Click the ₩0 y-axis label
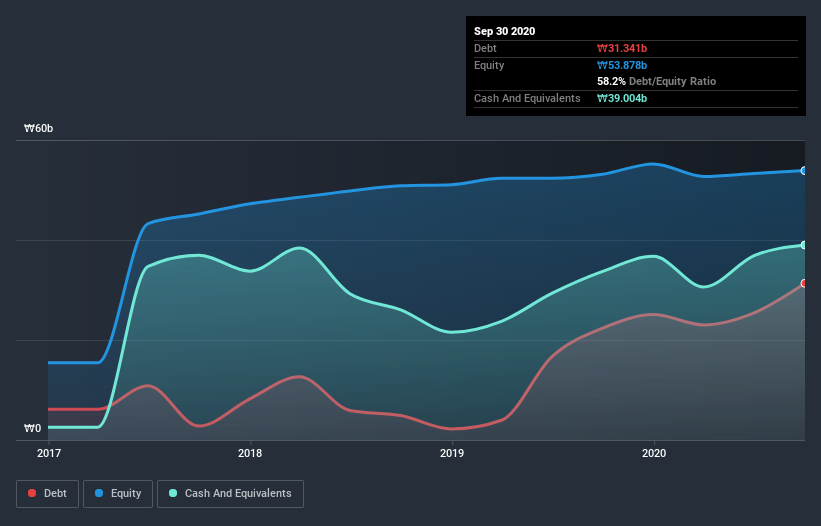The image size is (821, 526). tap(32, 428)
